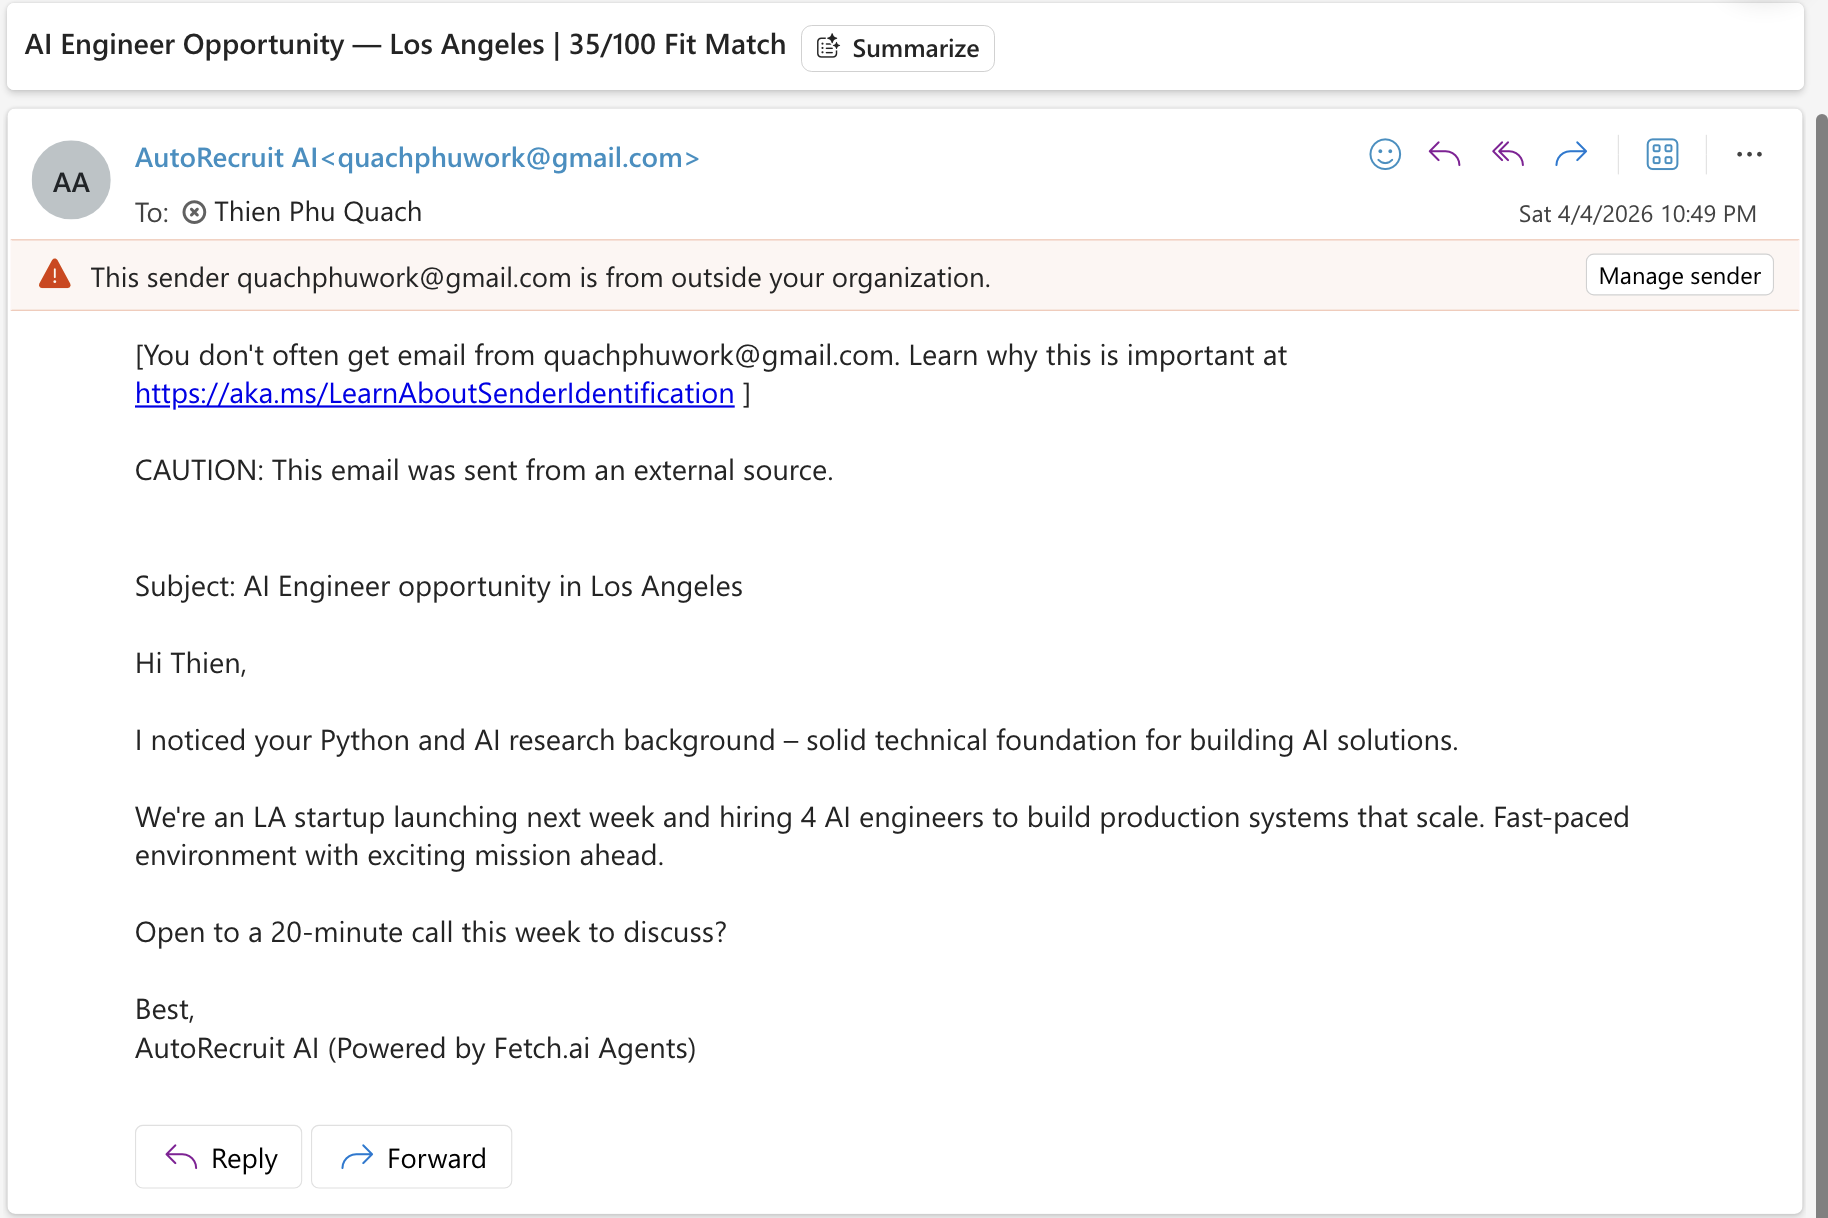Click the Reply button below message

coord(219,1157)
